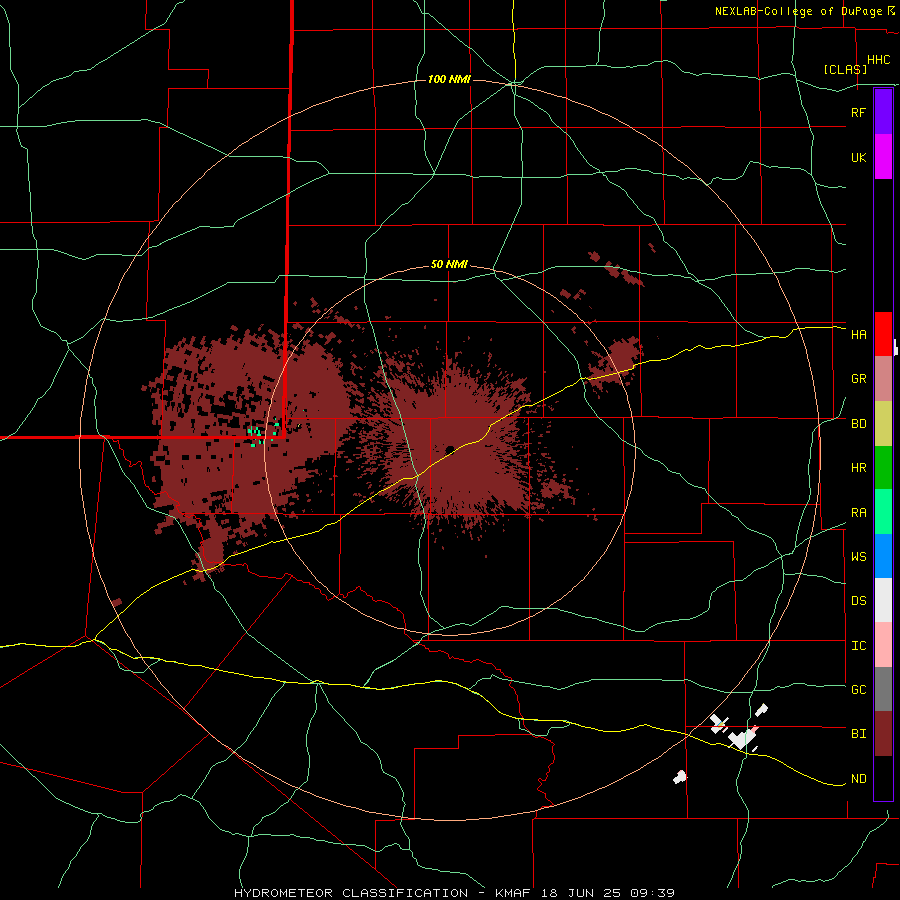This screenshot has width=900, height=900.
Task: Click the HR legend label
Action: coord(858,468)
